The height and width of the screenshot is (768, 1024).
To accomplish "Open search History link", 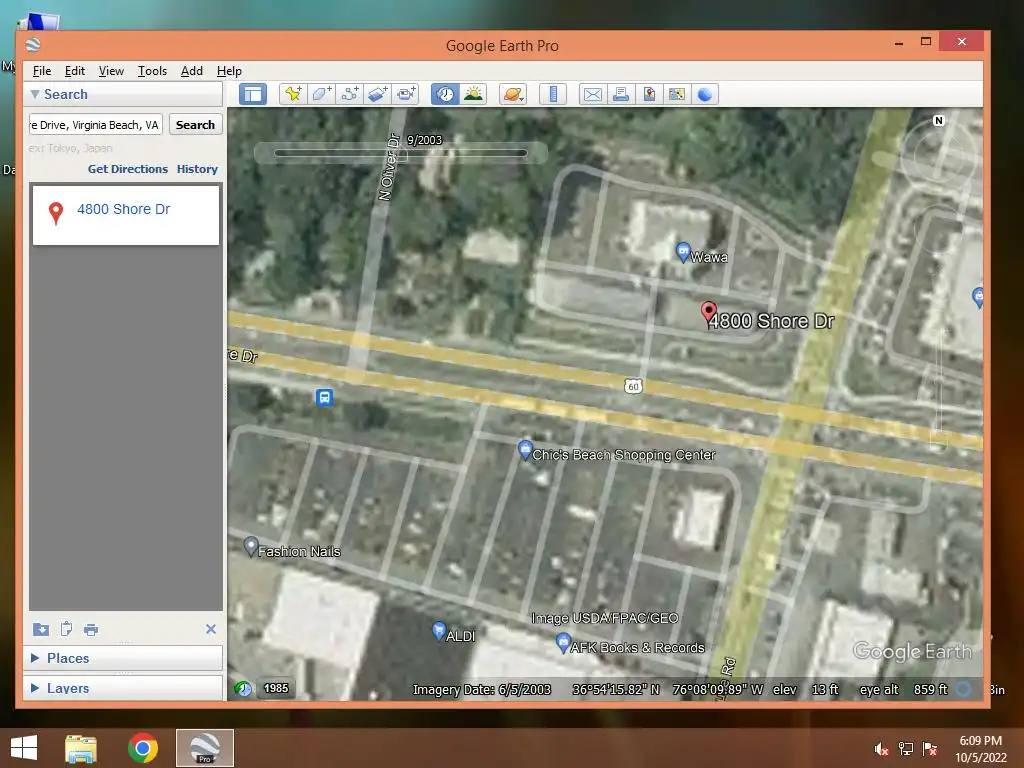I will 197,168.
